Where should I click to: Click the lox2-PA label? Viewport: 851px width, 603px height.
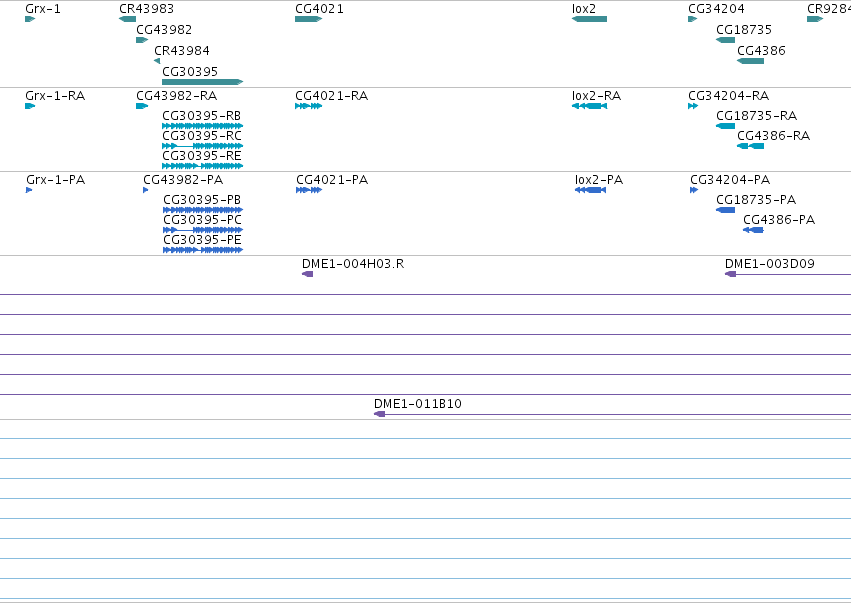(x=599, y=180)
